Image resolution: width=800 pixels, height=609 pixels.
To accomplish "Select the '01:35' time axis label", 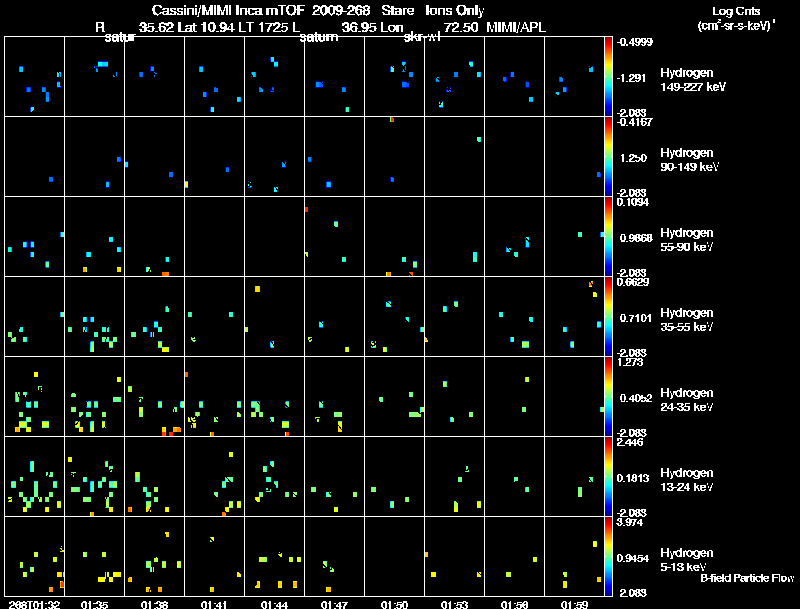I will coord(94,605).
